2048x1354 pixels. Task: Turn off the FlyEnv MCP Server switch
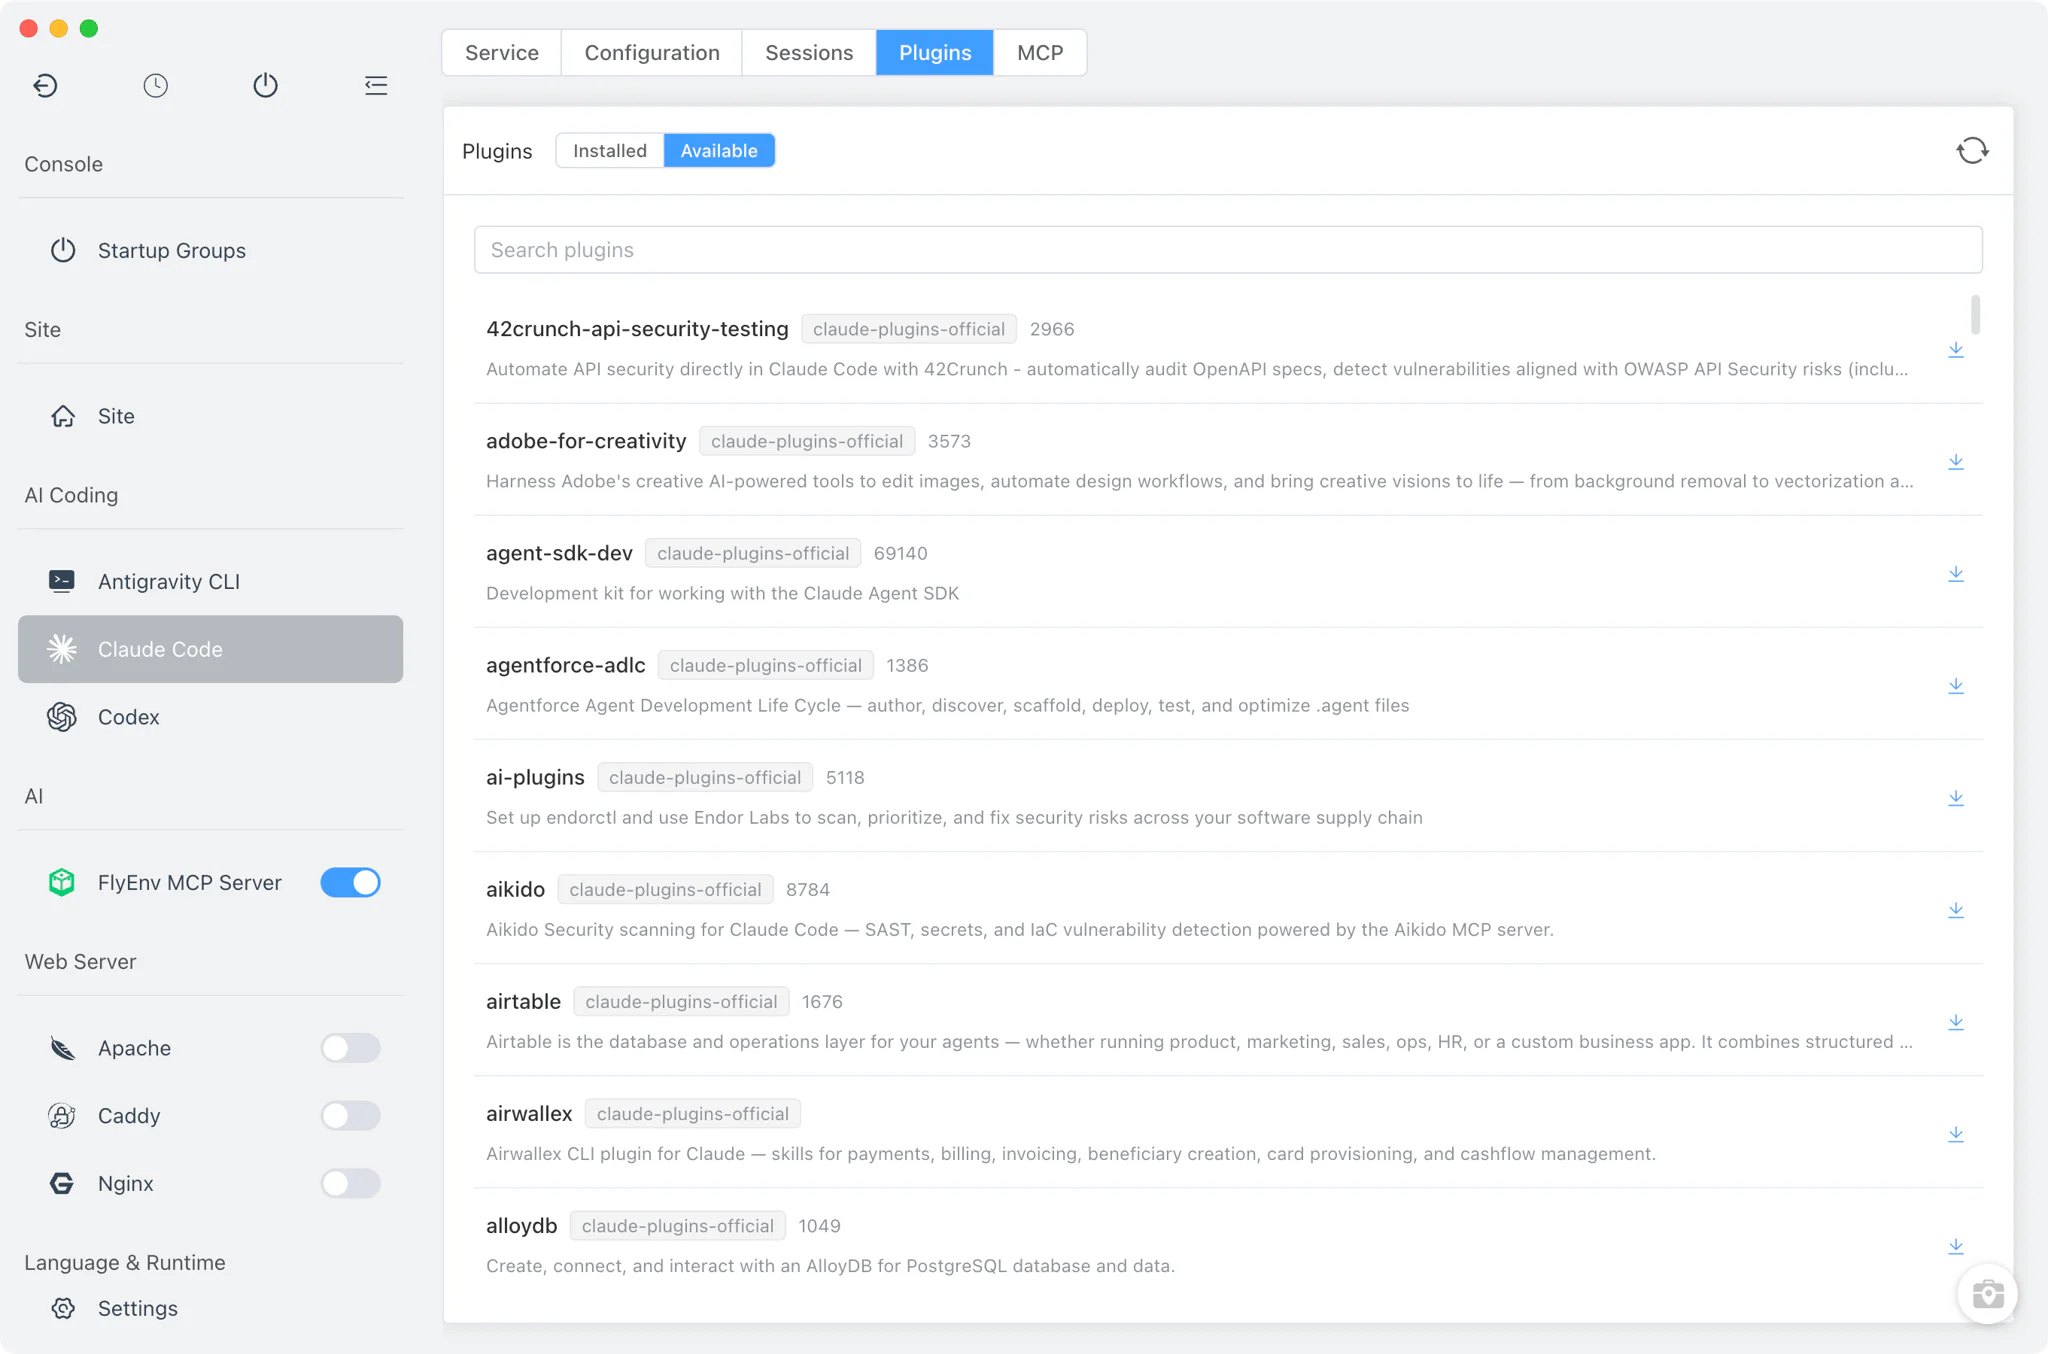350,882
